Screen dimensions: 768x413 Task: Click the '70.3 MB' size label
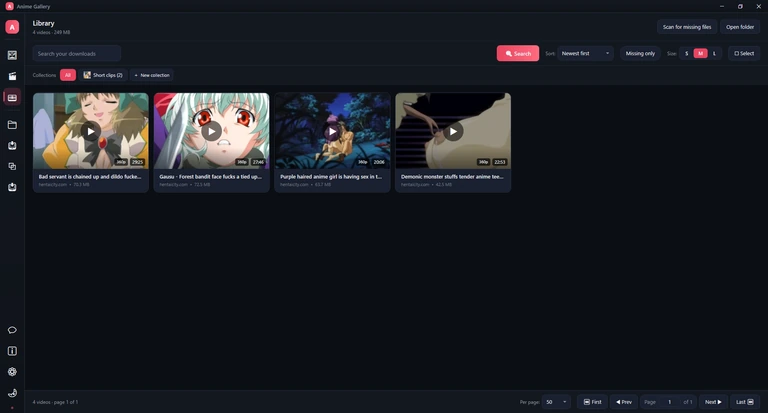coord(81,185)
